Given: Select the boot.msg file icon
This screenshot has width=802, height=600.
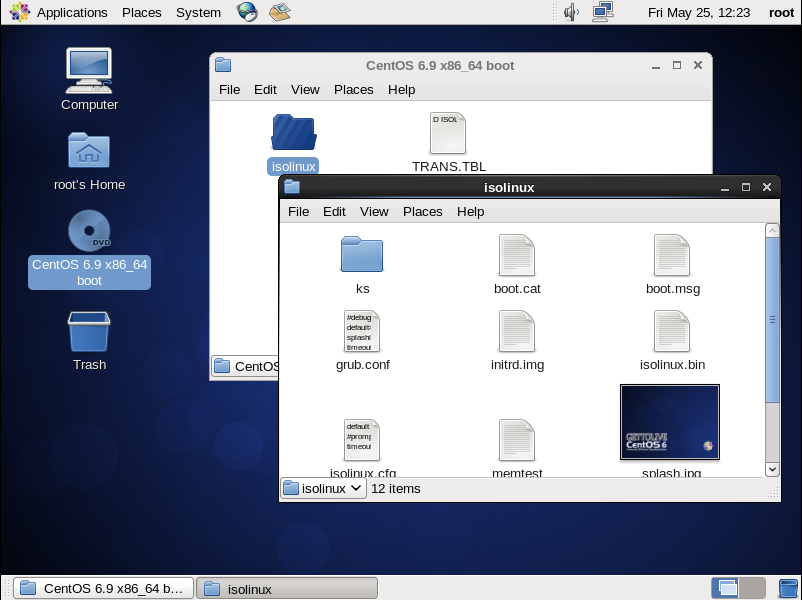Looking at the screenshot, I should [x=672, y=255].
